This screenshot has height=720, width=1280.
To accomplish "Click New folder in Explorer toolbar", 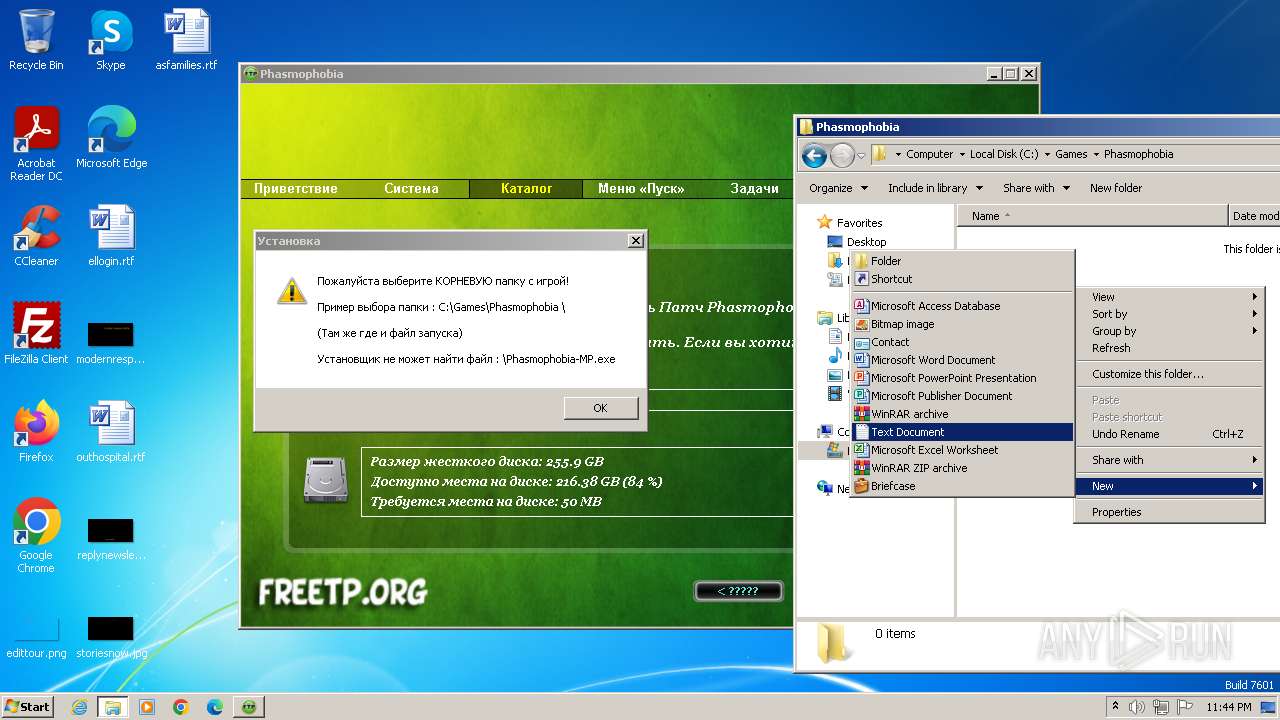I will point(1116,188).
